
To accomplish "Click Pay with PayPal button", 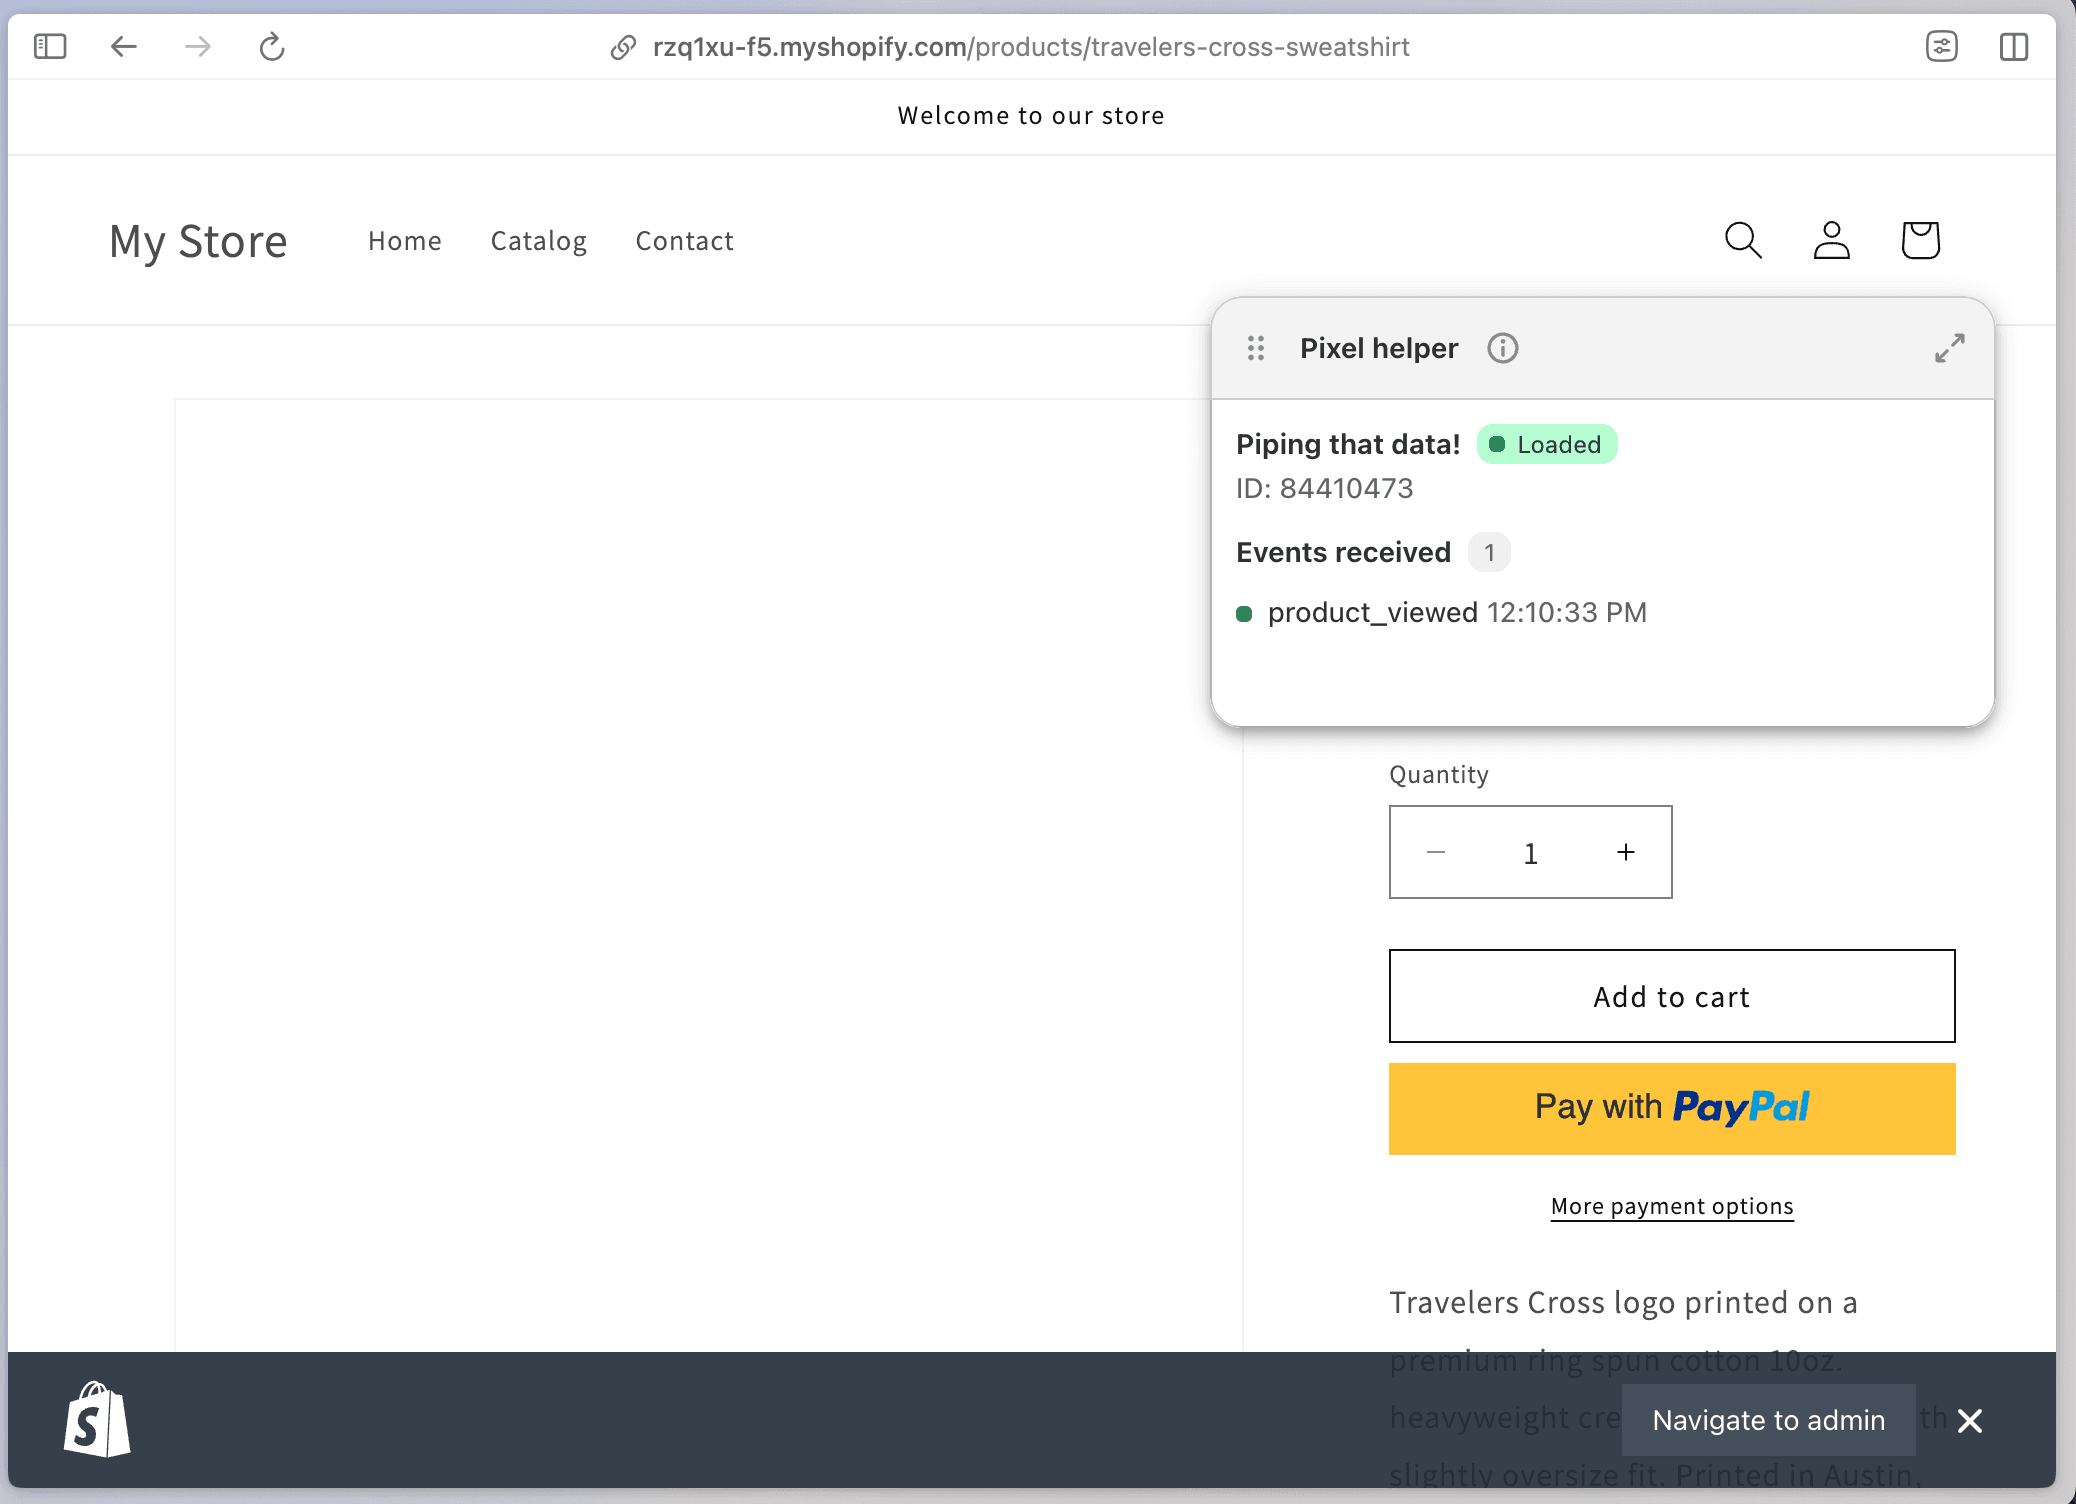I will tap(1671, 1108).
